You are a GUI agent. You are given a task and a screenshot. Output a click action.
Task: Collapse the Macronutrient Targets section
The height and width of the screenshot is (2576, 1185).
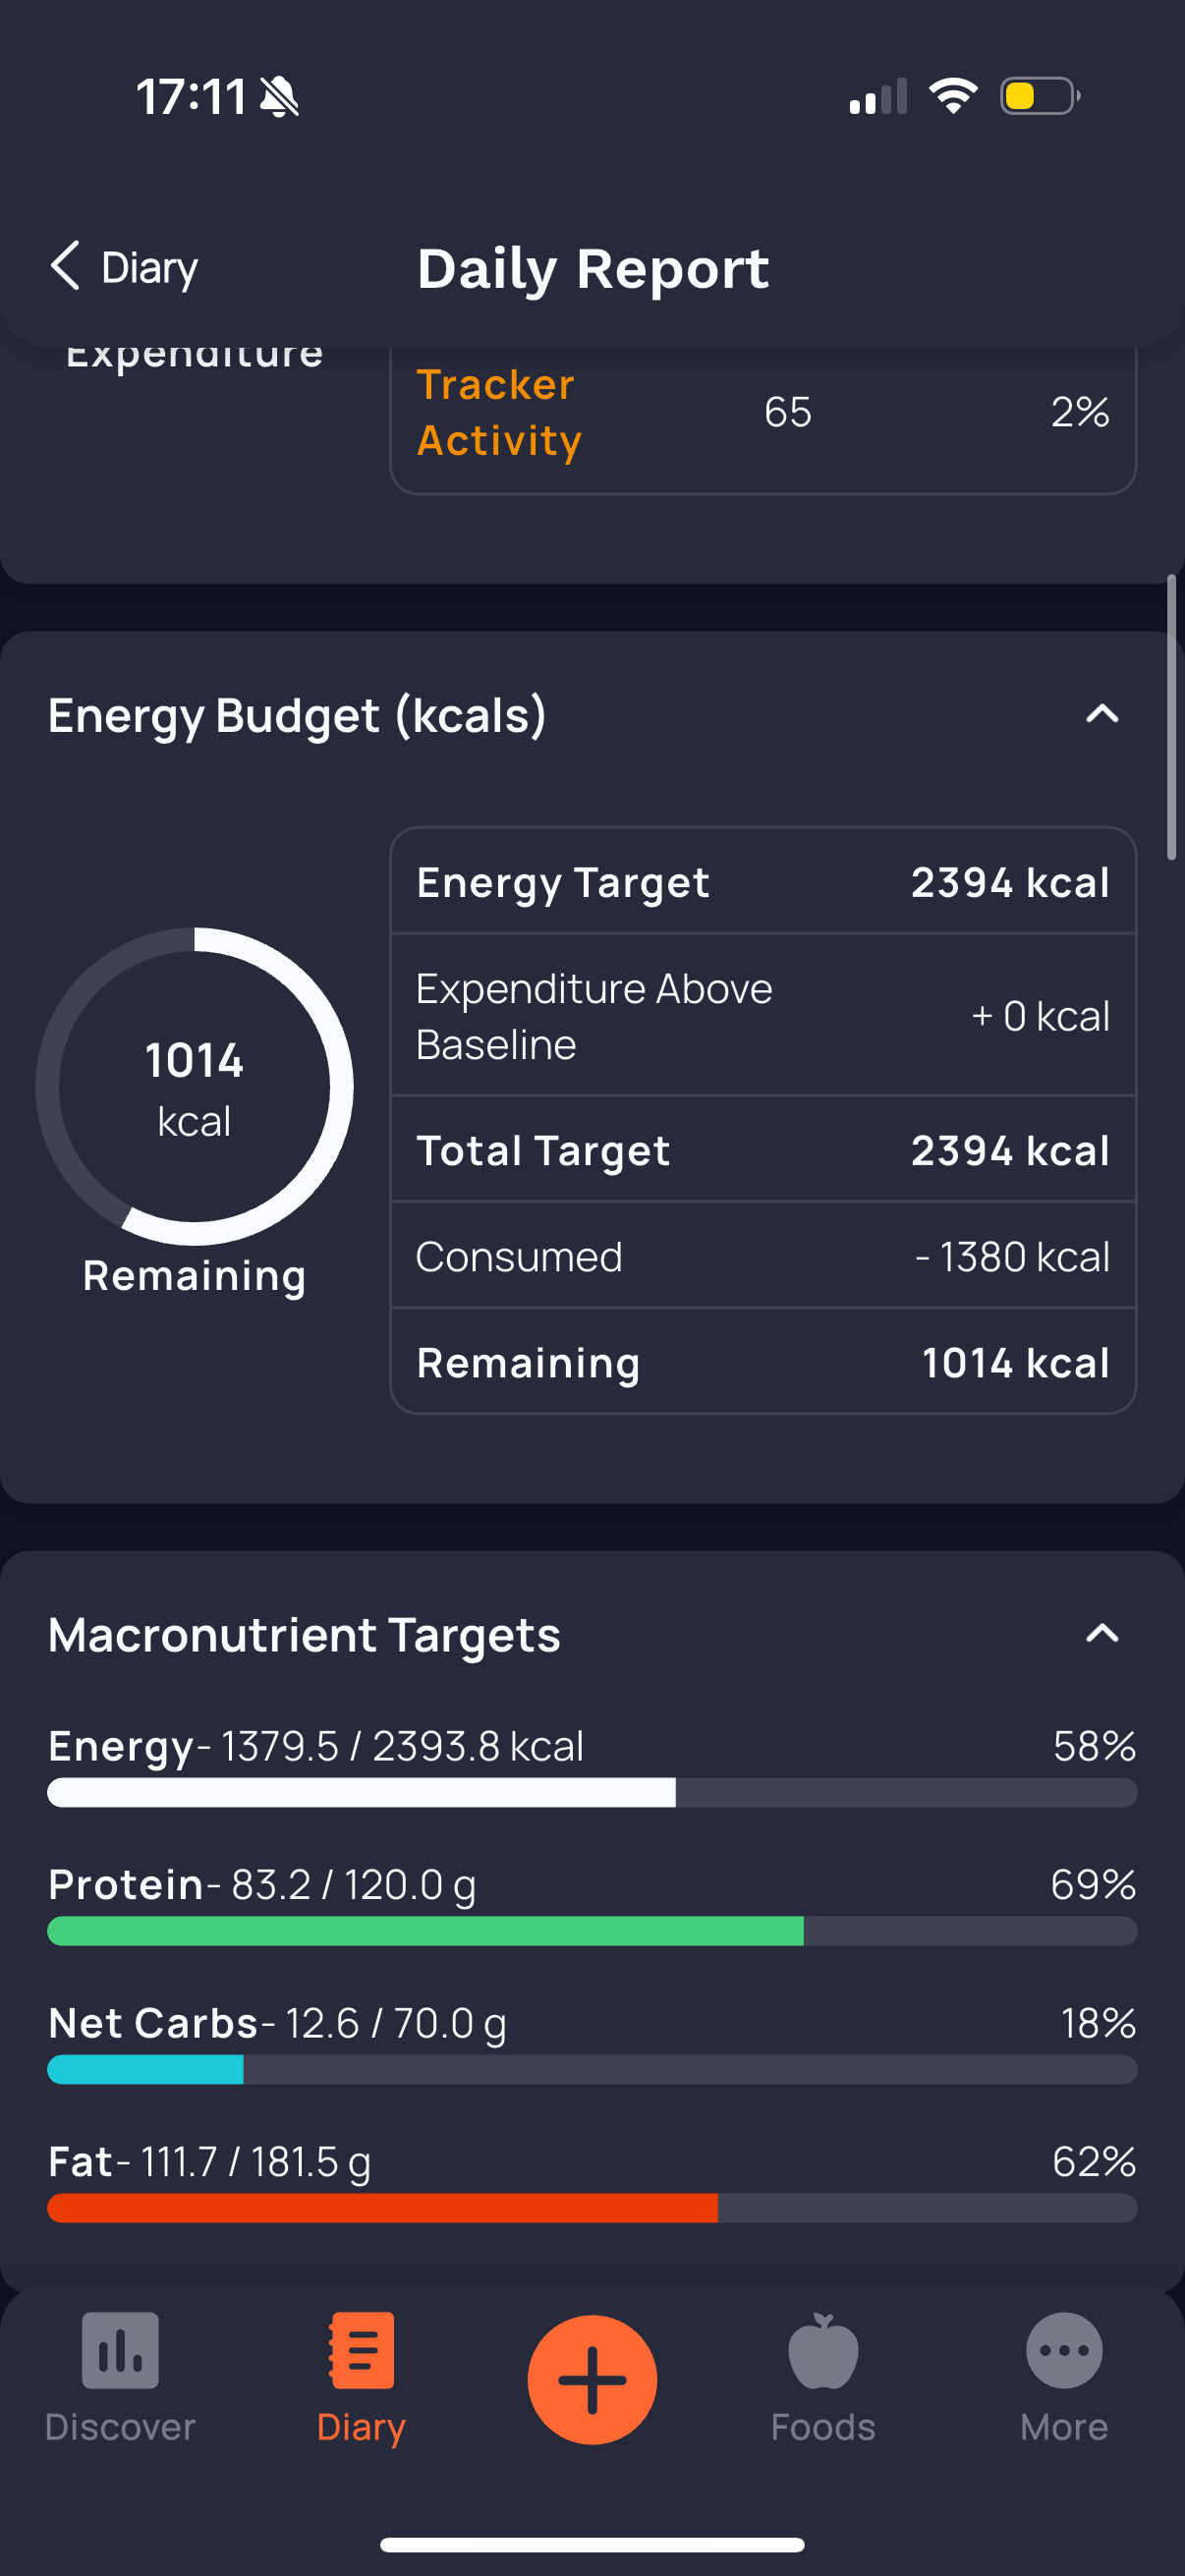pos(1102,1633)
